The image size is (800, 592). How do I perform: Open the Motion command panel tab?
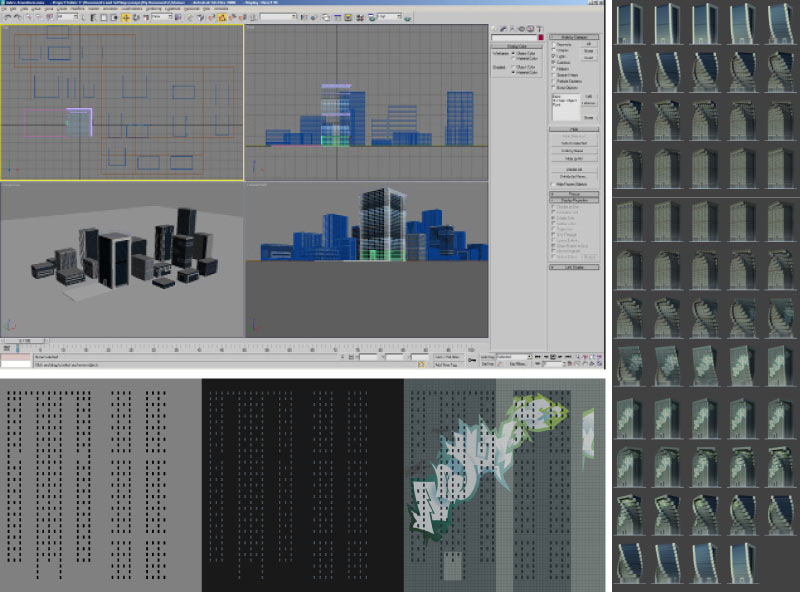click(x=523, y=27)
